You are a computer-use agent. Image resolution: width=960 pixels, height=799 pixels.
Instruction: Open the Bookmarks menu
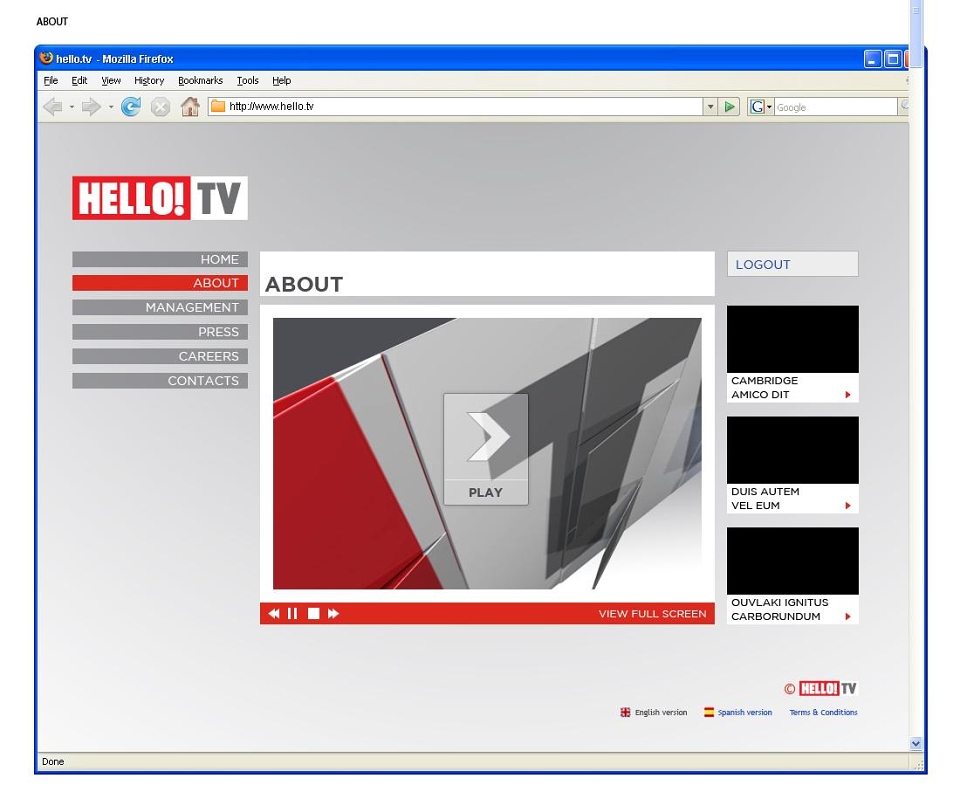click(x=200, y=81)
